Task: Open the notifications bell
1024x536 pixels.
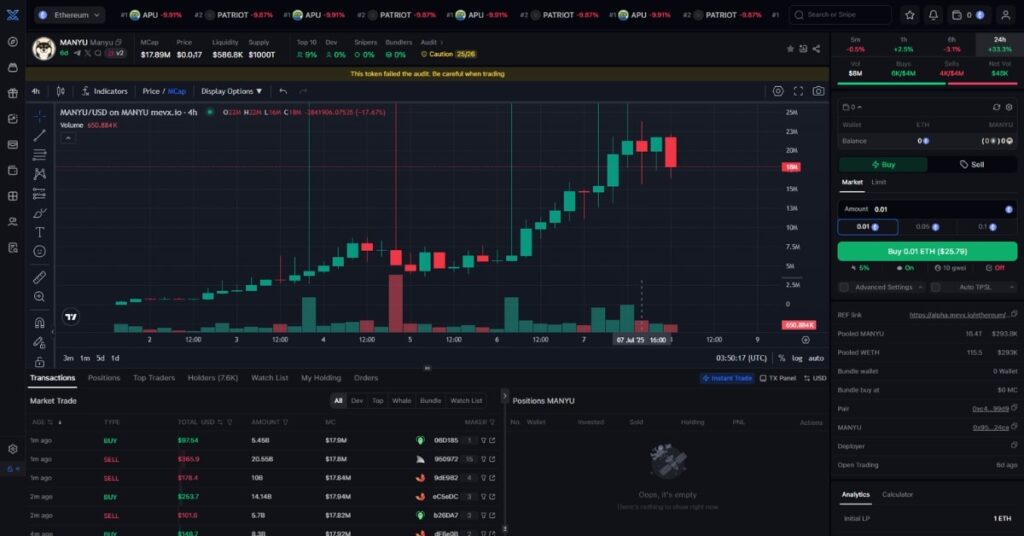Action: coord(933,14)
